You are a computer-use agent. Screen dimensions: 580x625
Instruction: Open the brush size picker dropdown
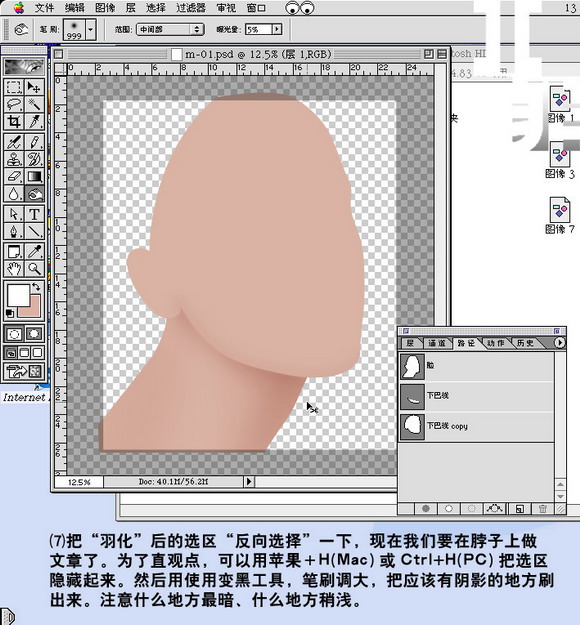click(91, 29)
